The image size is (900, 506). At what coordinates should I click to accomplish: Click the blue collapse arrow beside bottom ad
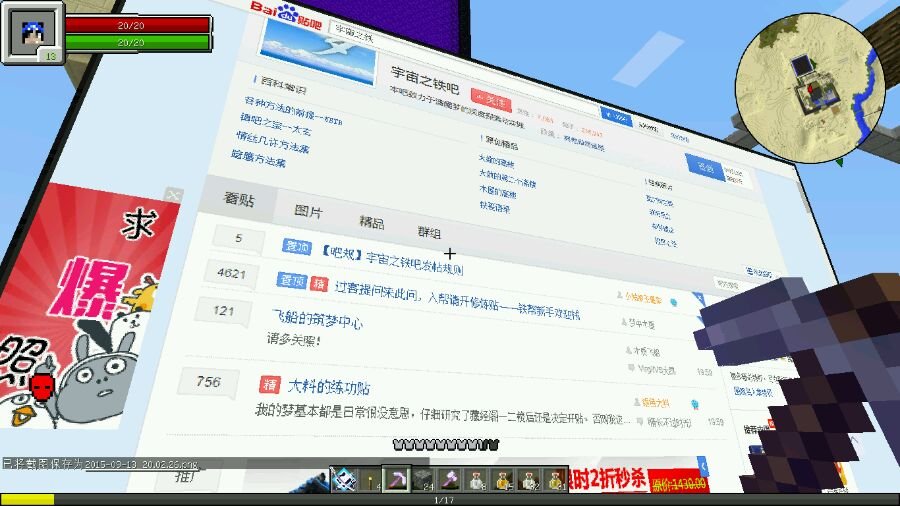(x=703, y=465)
